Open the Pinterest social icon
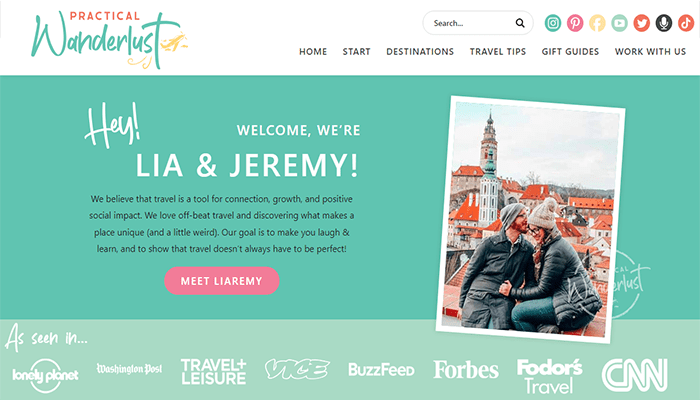The width and height of the screenshot is (700, 400). 575,23
